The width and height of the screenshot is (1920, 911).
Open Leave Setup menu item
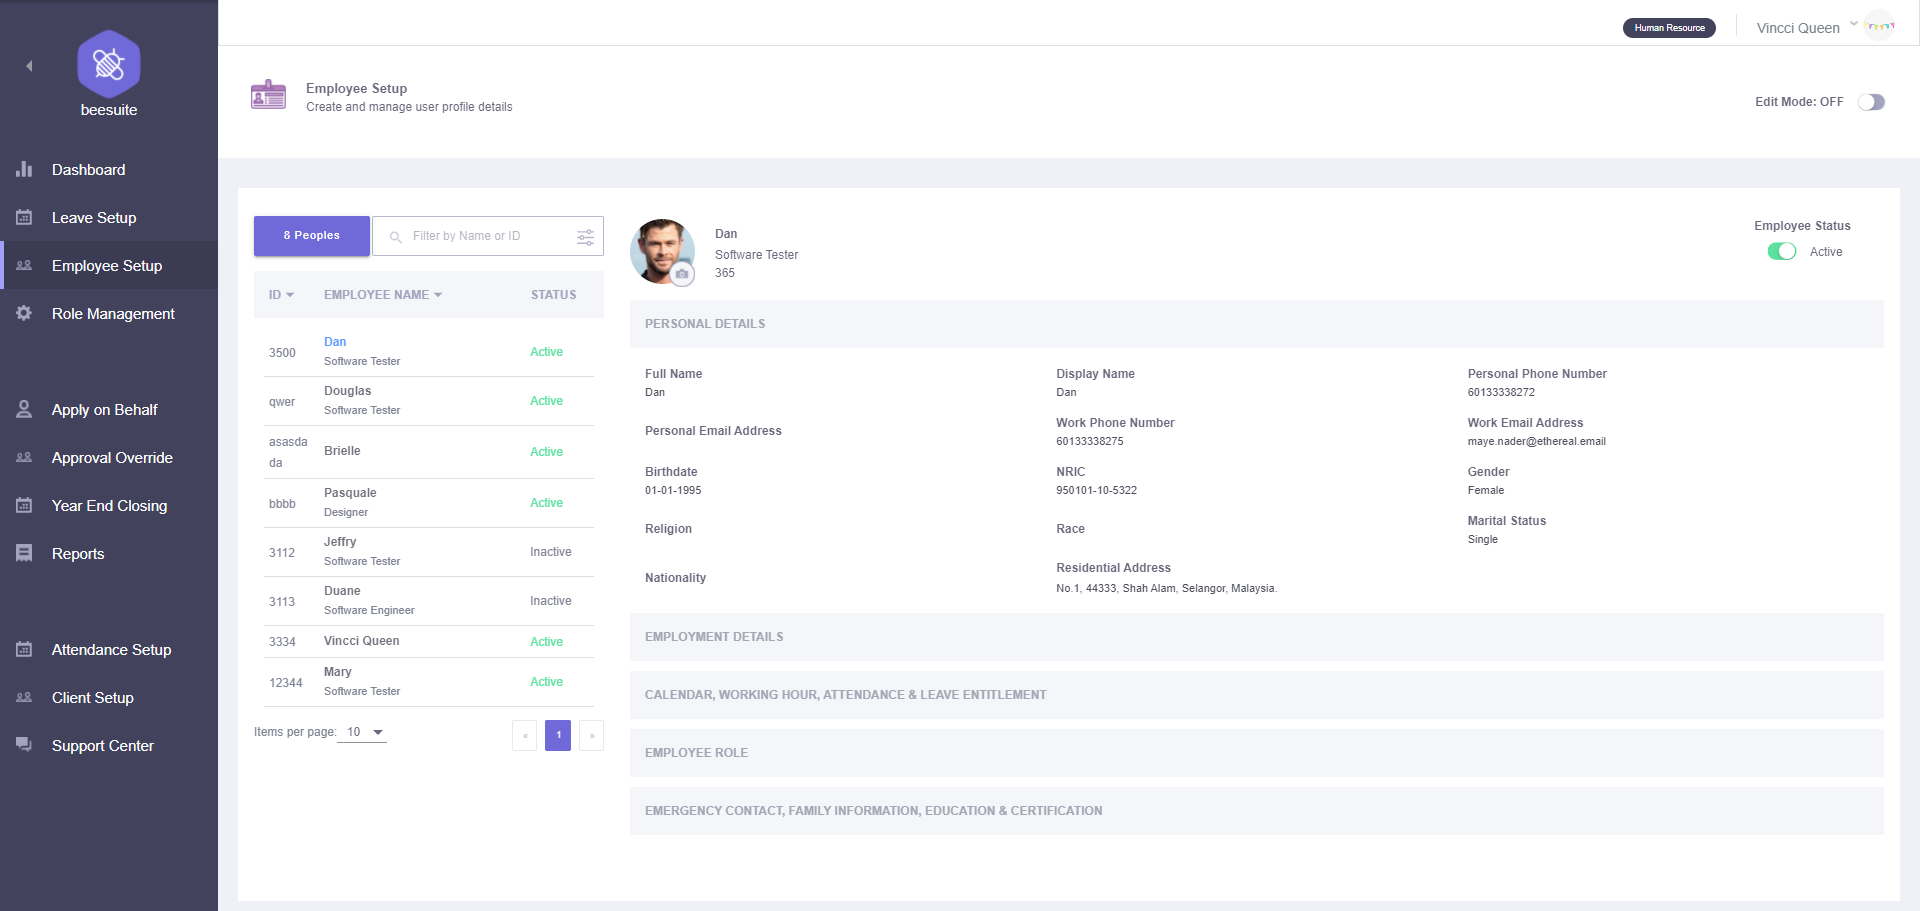click(x=109, y=217)
